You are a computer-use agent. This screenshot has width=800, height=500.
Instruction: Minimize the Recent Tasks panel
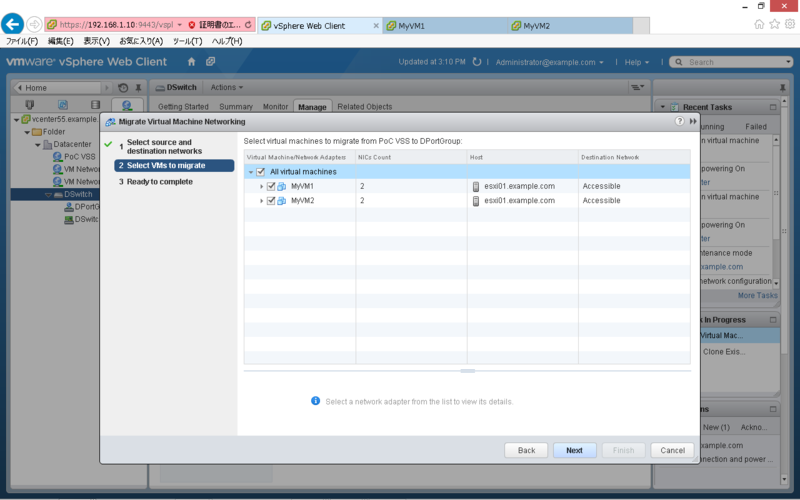773,107
